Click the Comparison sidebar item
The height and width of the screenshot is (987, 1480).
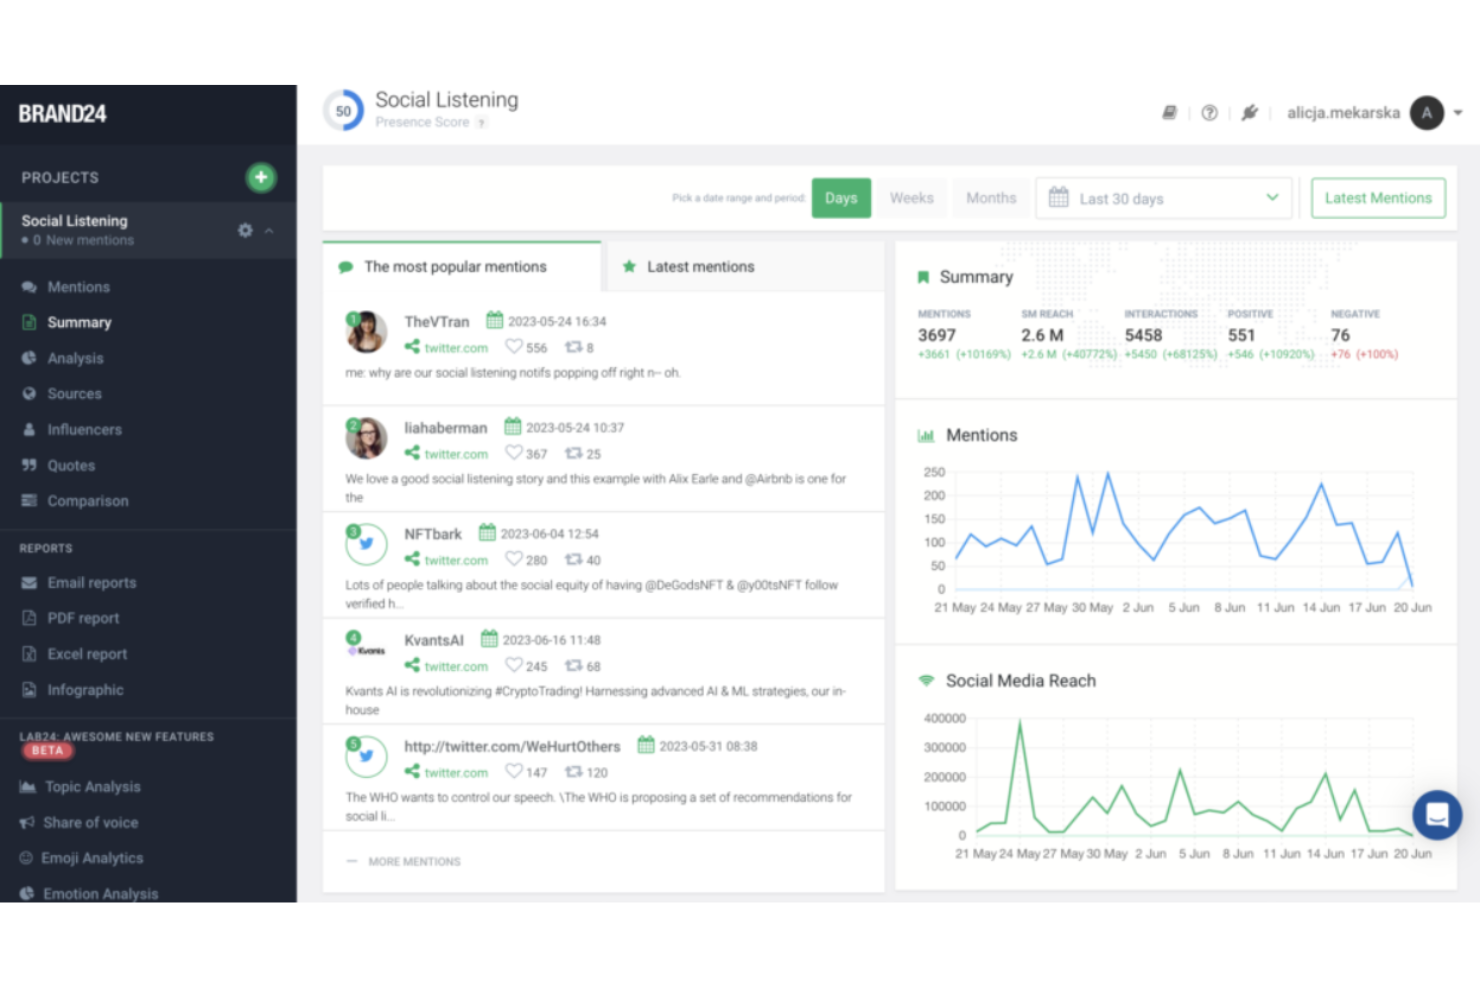click(88, 501)
